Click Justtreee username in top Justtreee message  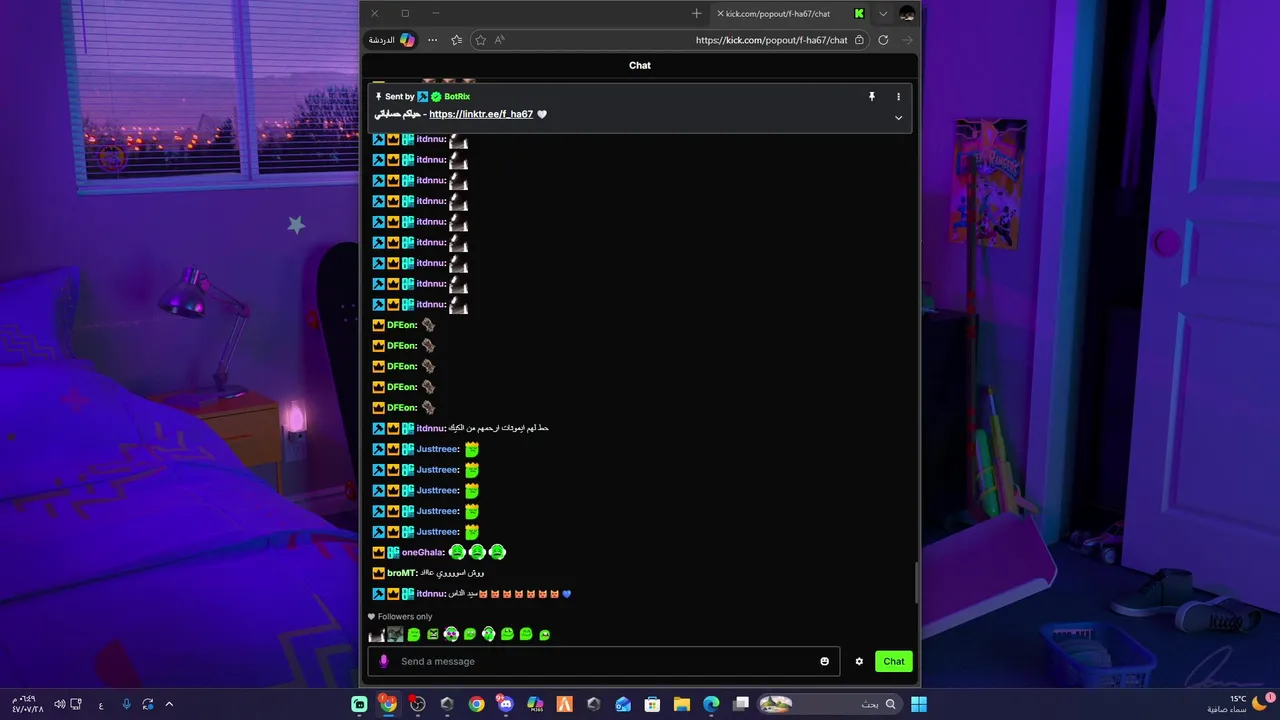coord(438,449)
